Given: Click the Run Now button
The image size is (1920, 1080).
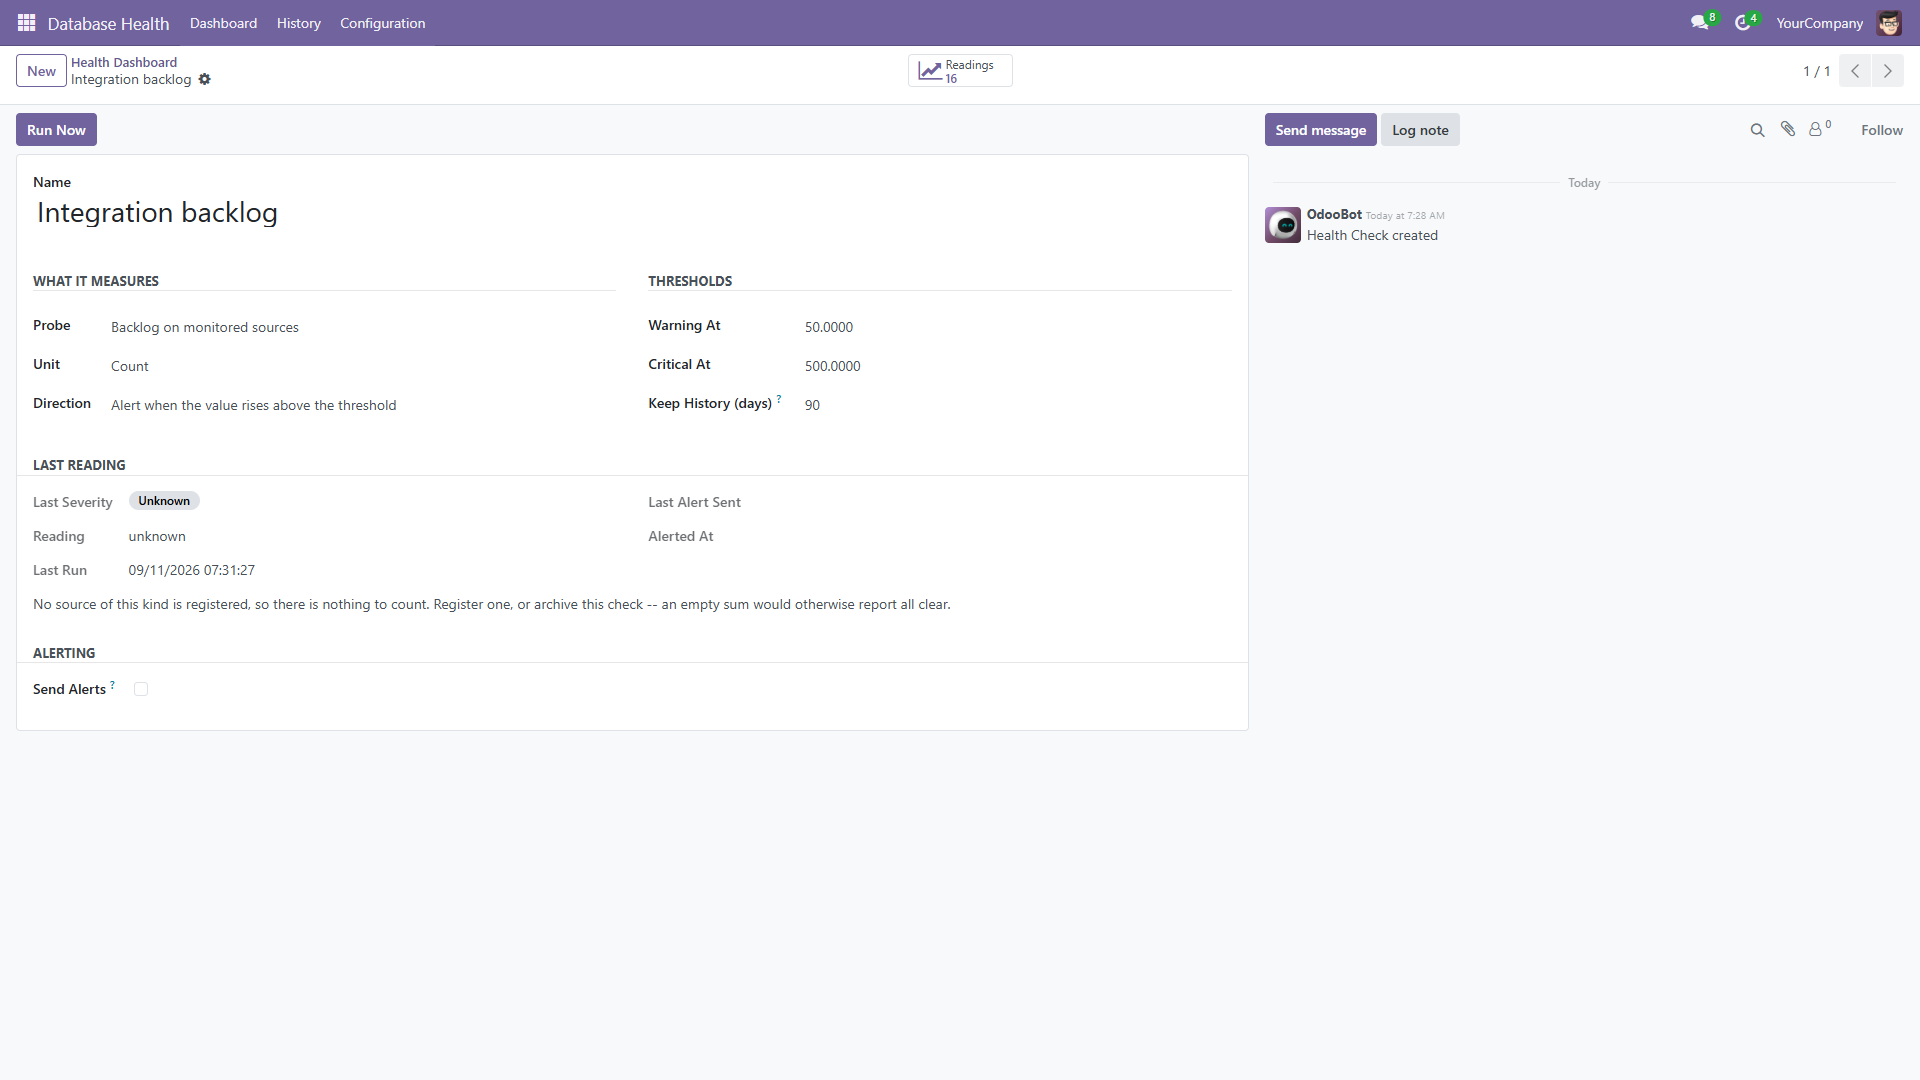Looking at the screenshot, I should (56, 130).
